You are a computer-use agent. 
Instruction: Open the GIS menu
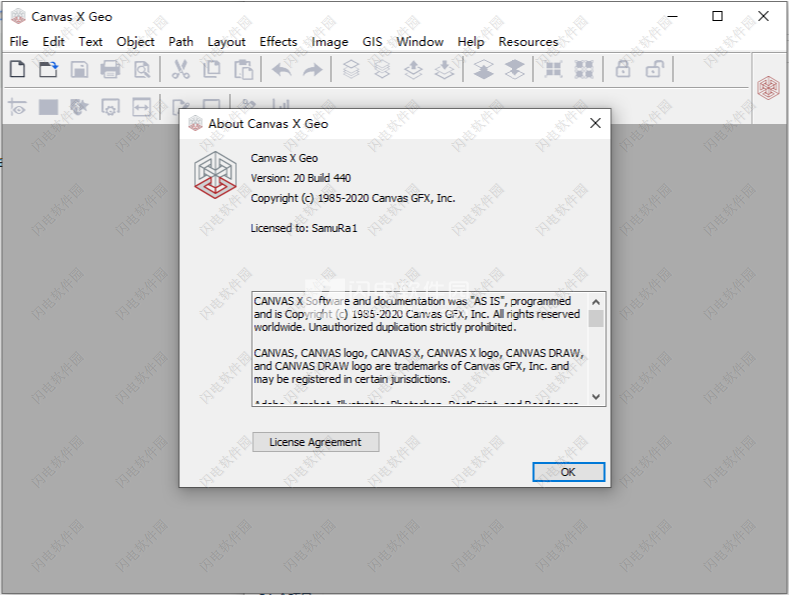pos(372,42)
